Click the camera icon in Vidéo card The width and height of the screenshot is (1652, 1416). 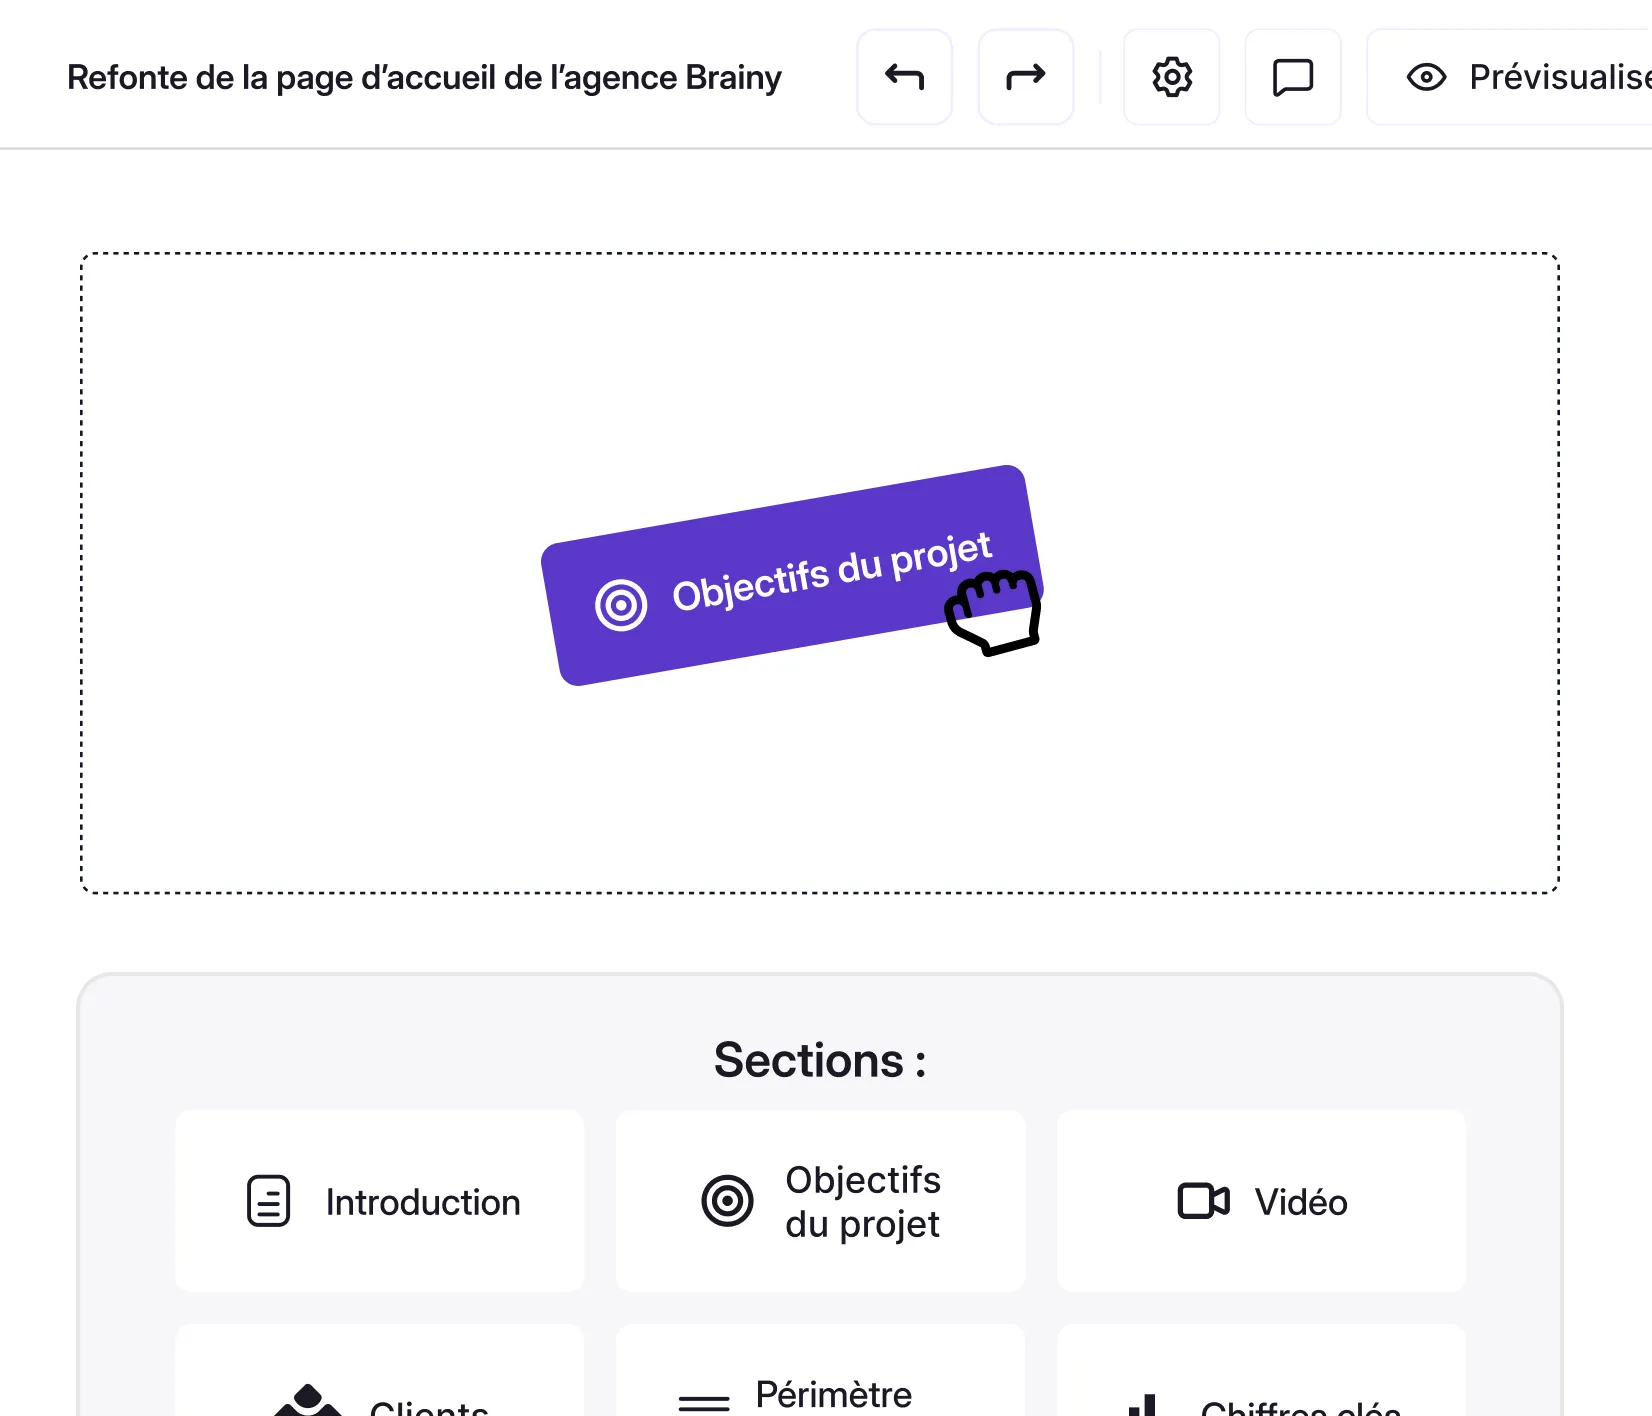(x=1204, y=1201)
